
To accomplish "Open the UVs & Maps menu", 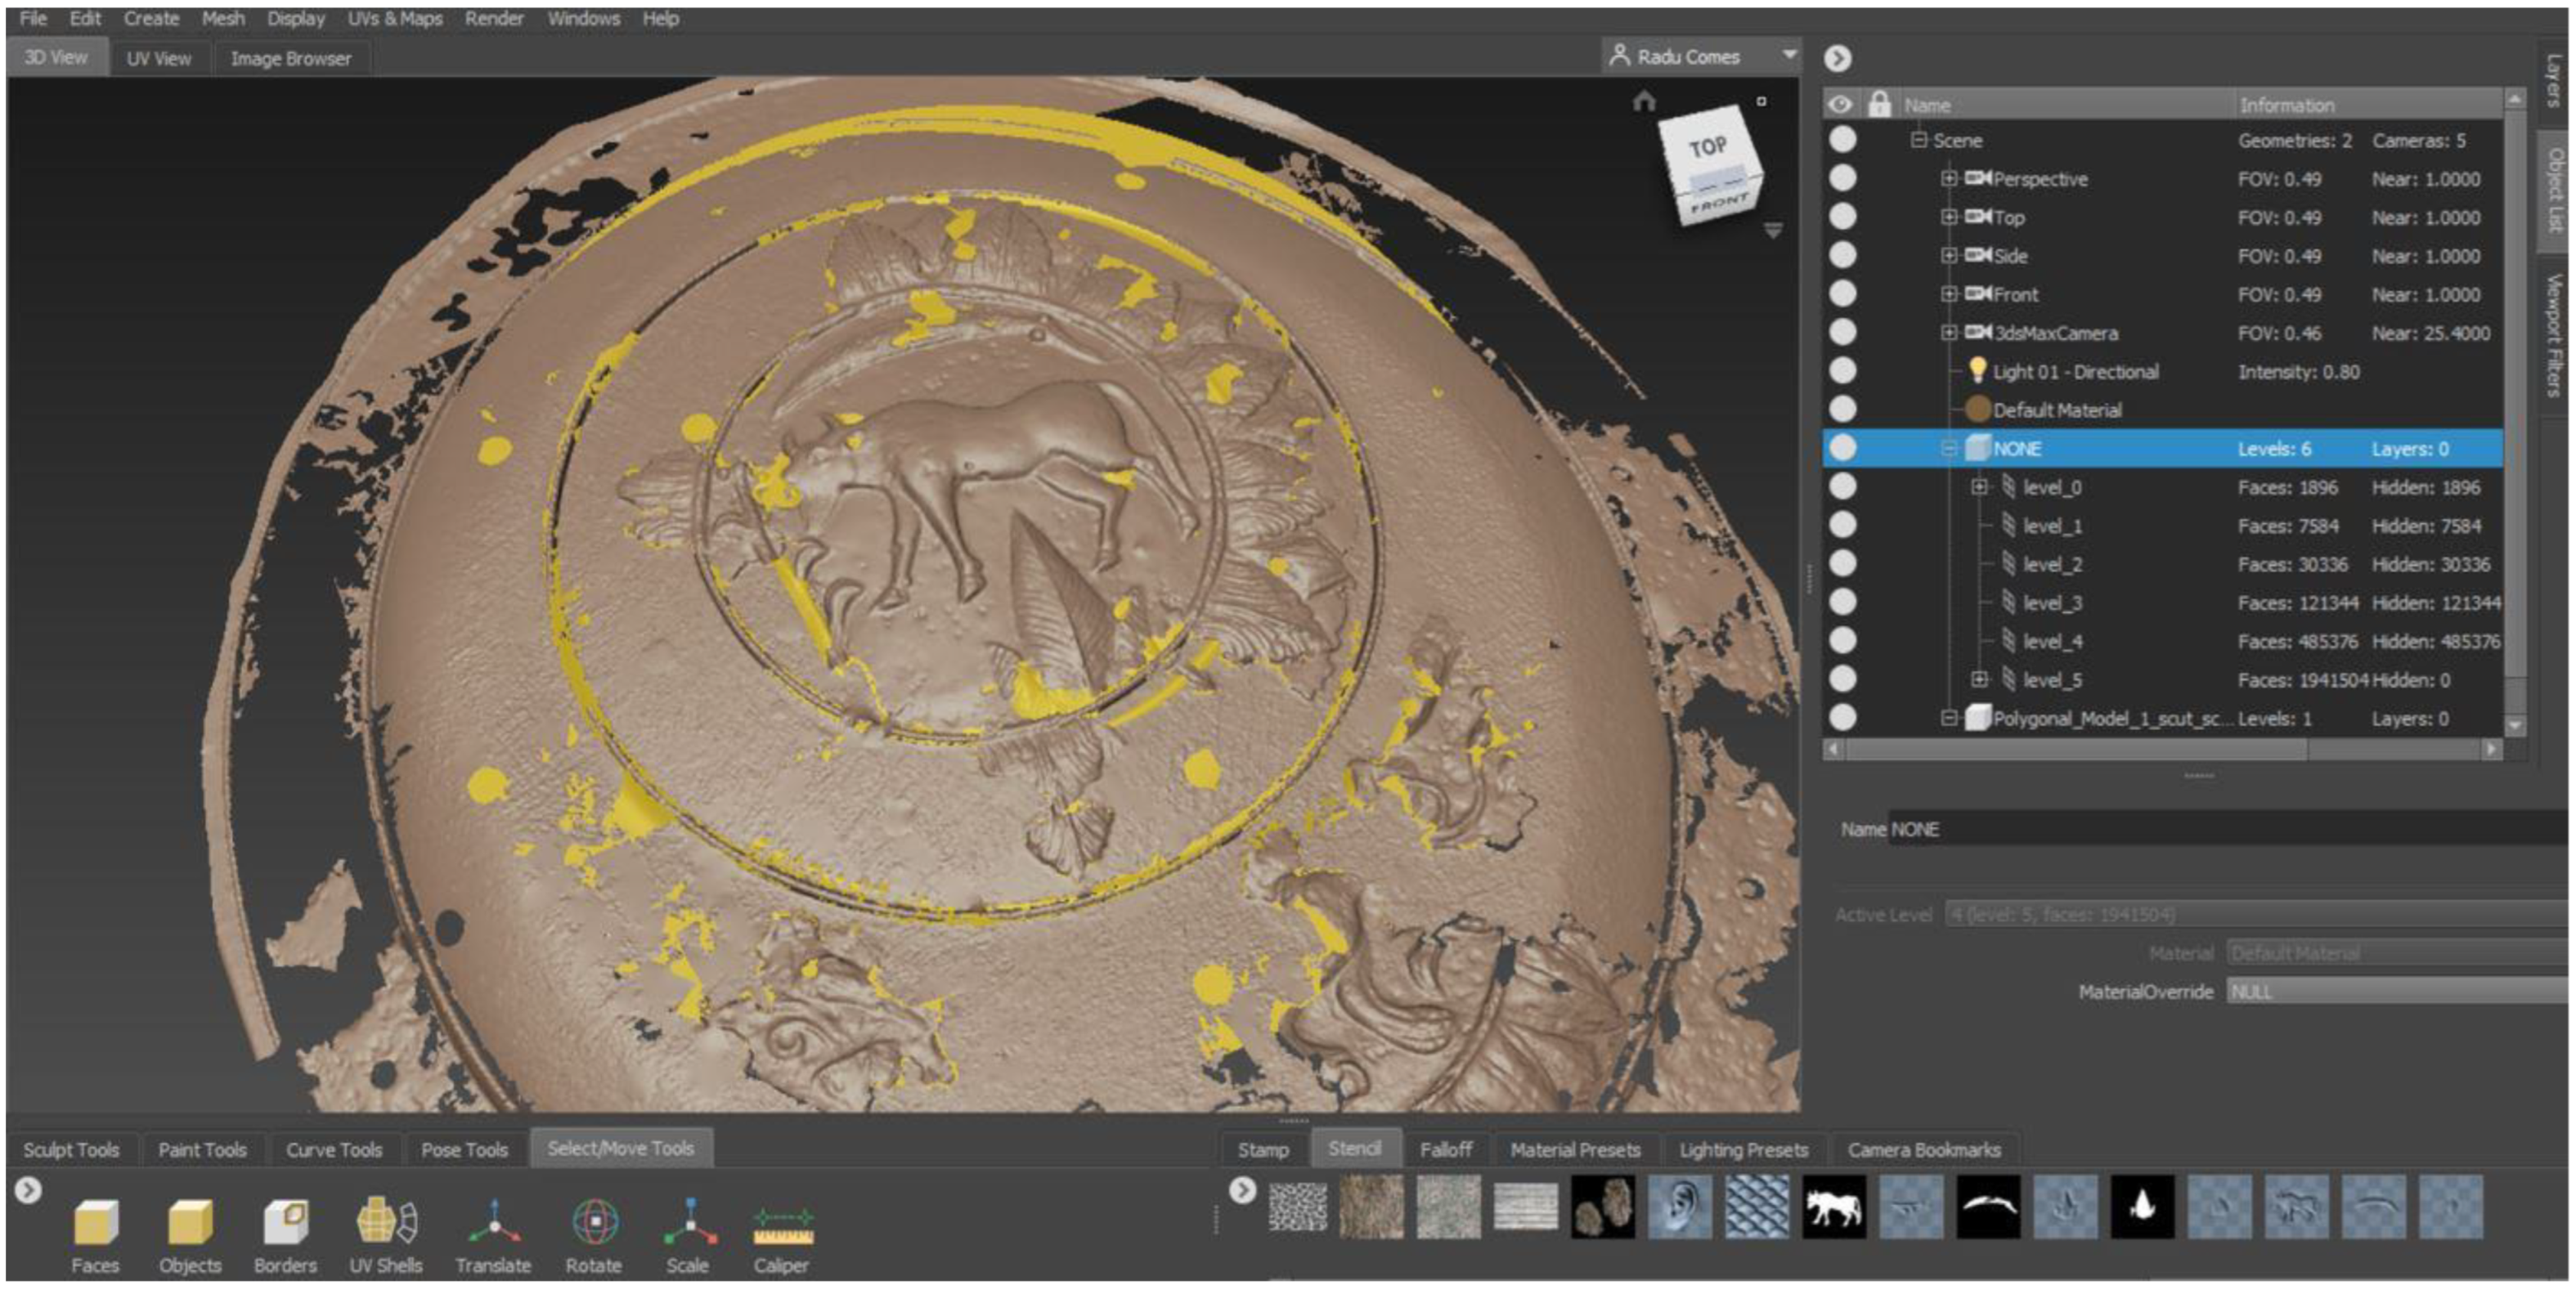I will (x=395, y=18).
